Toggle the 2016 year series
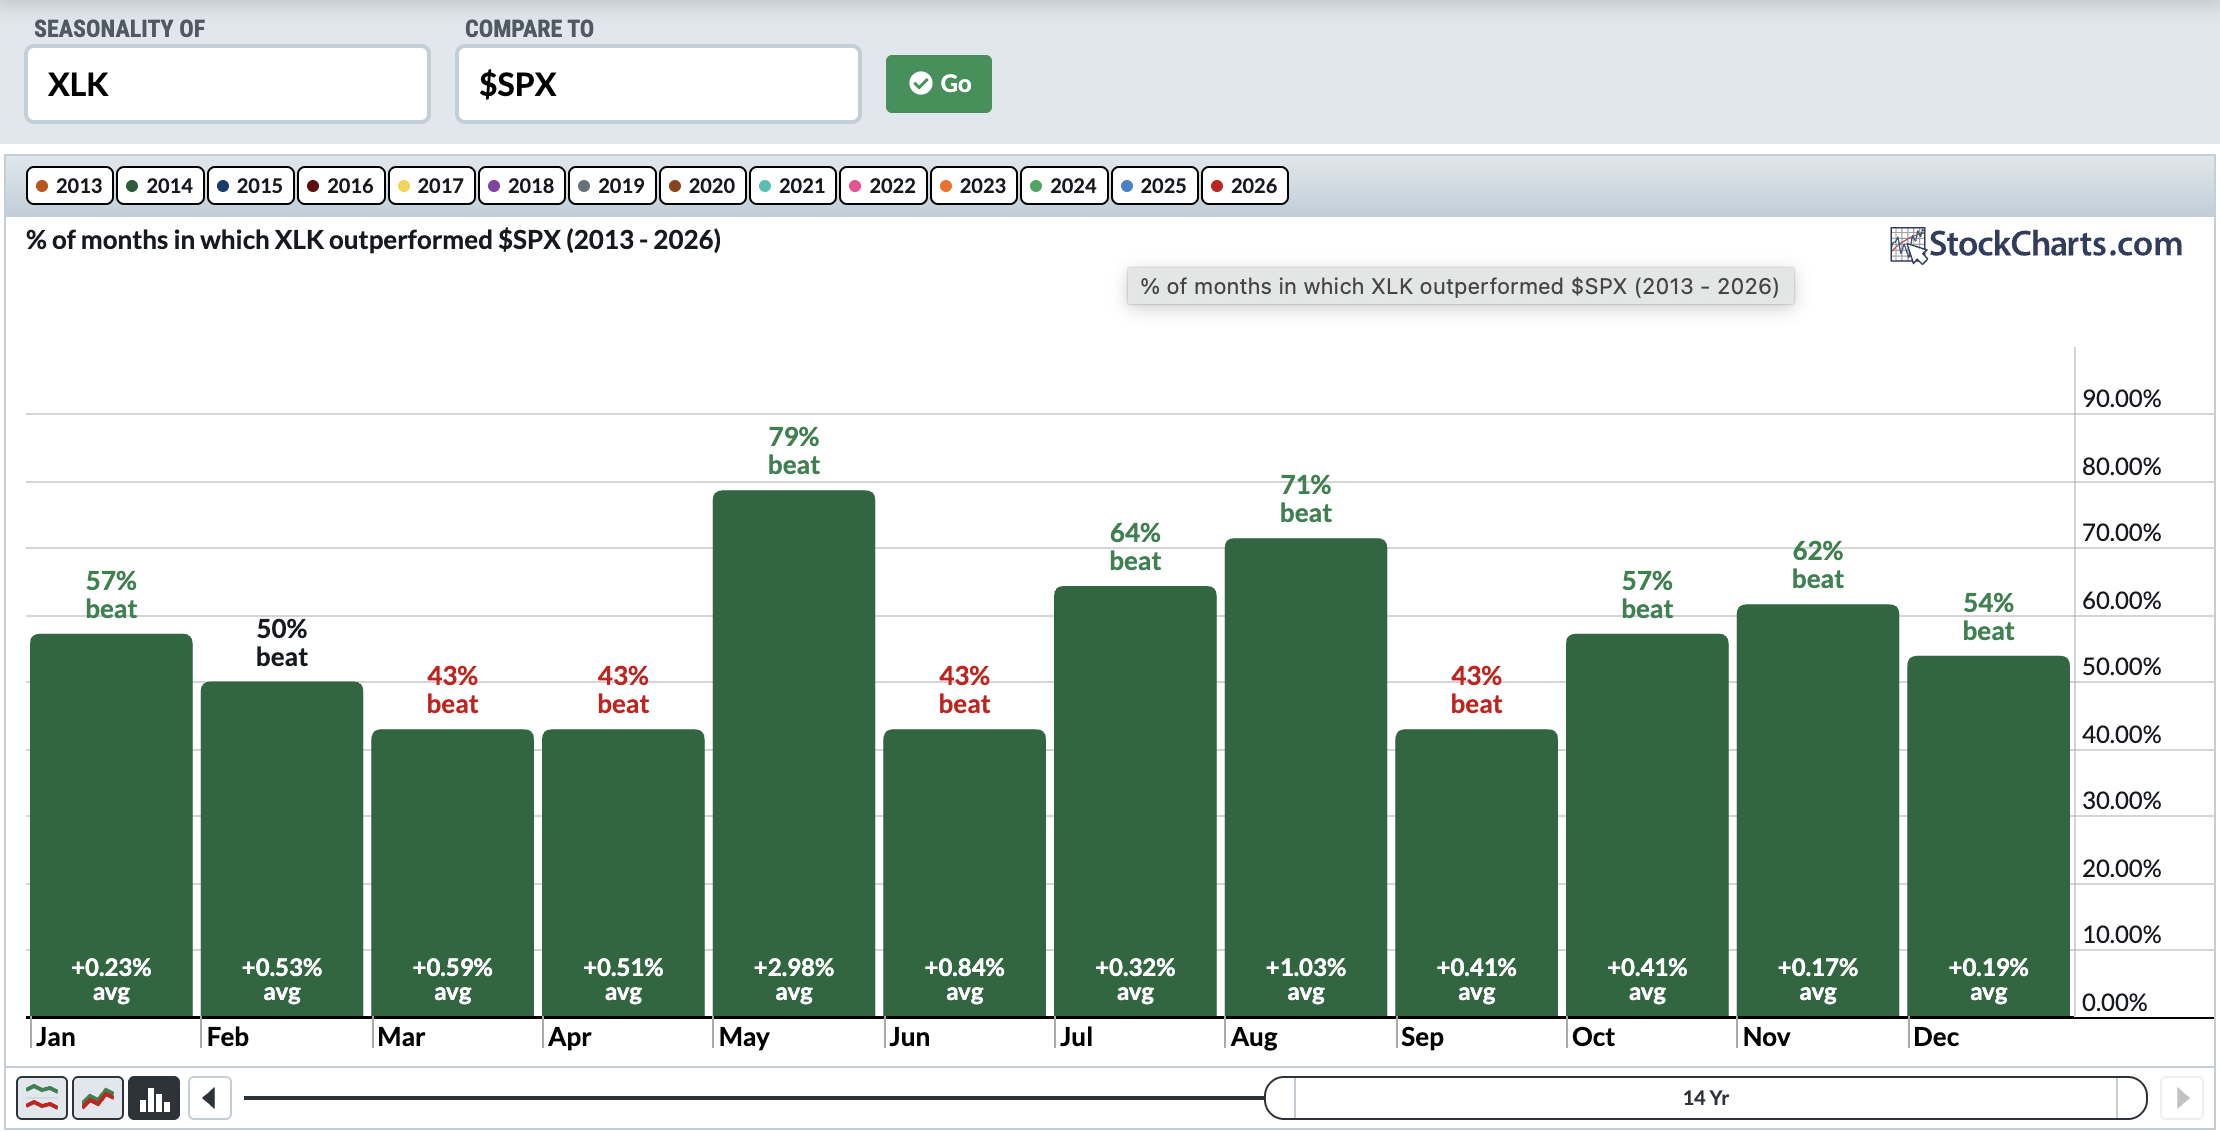 tap(341, 186)
